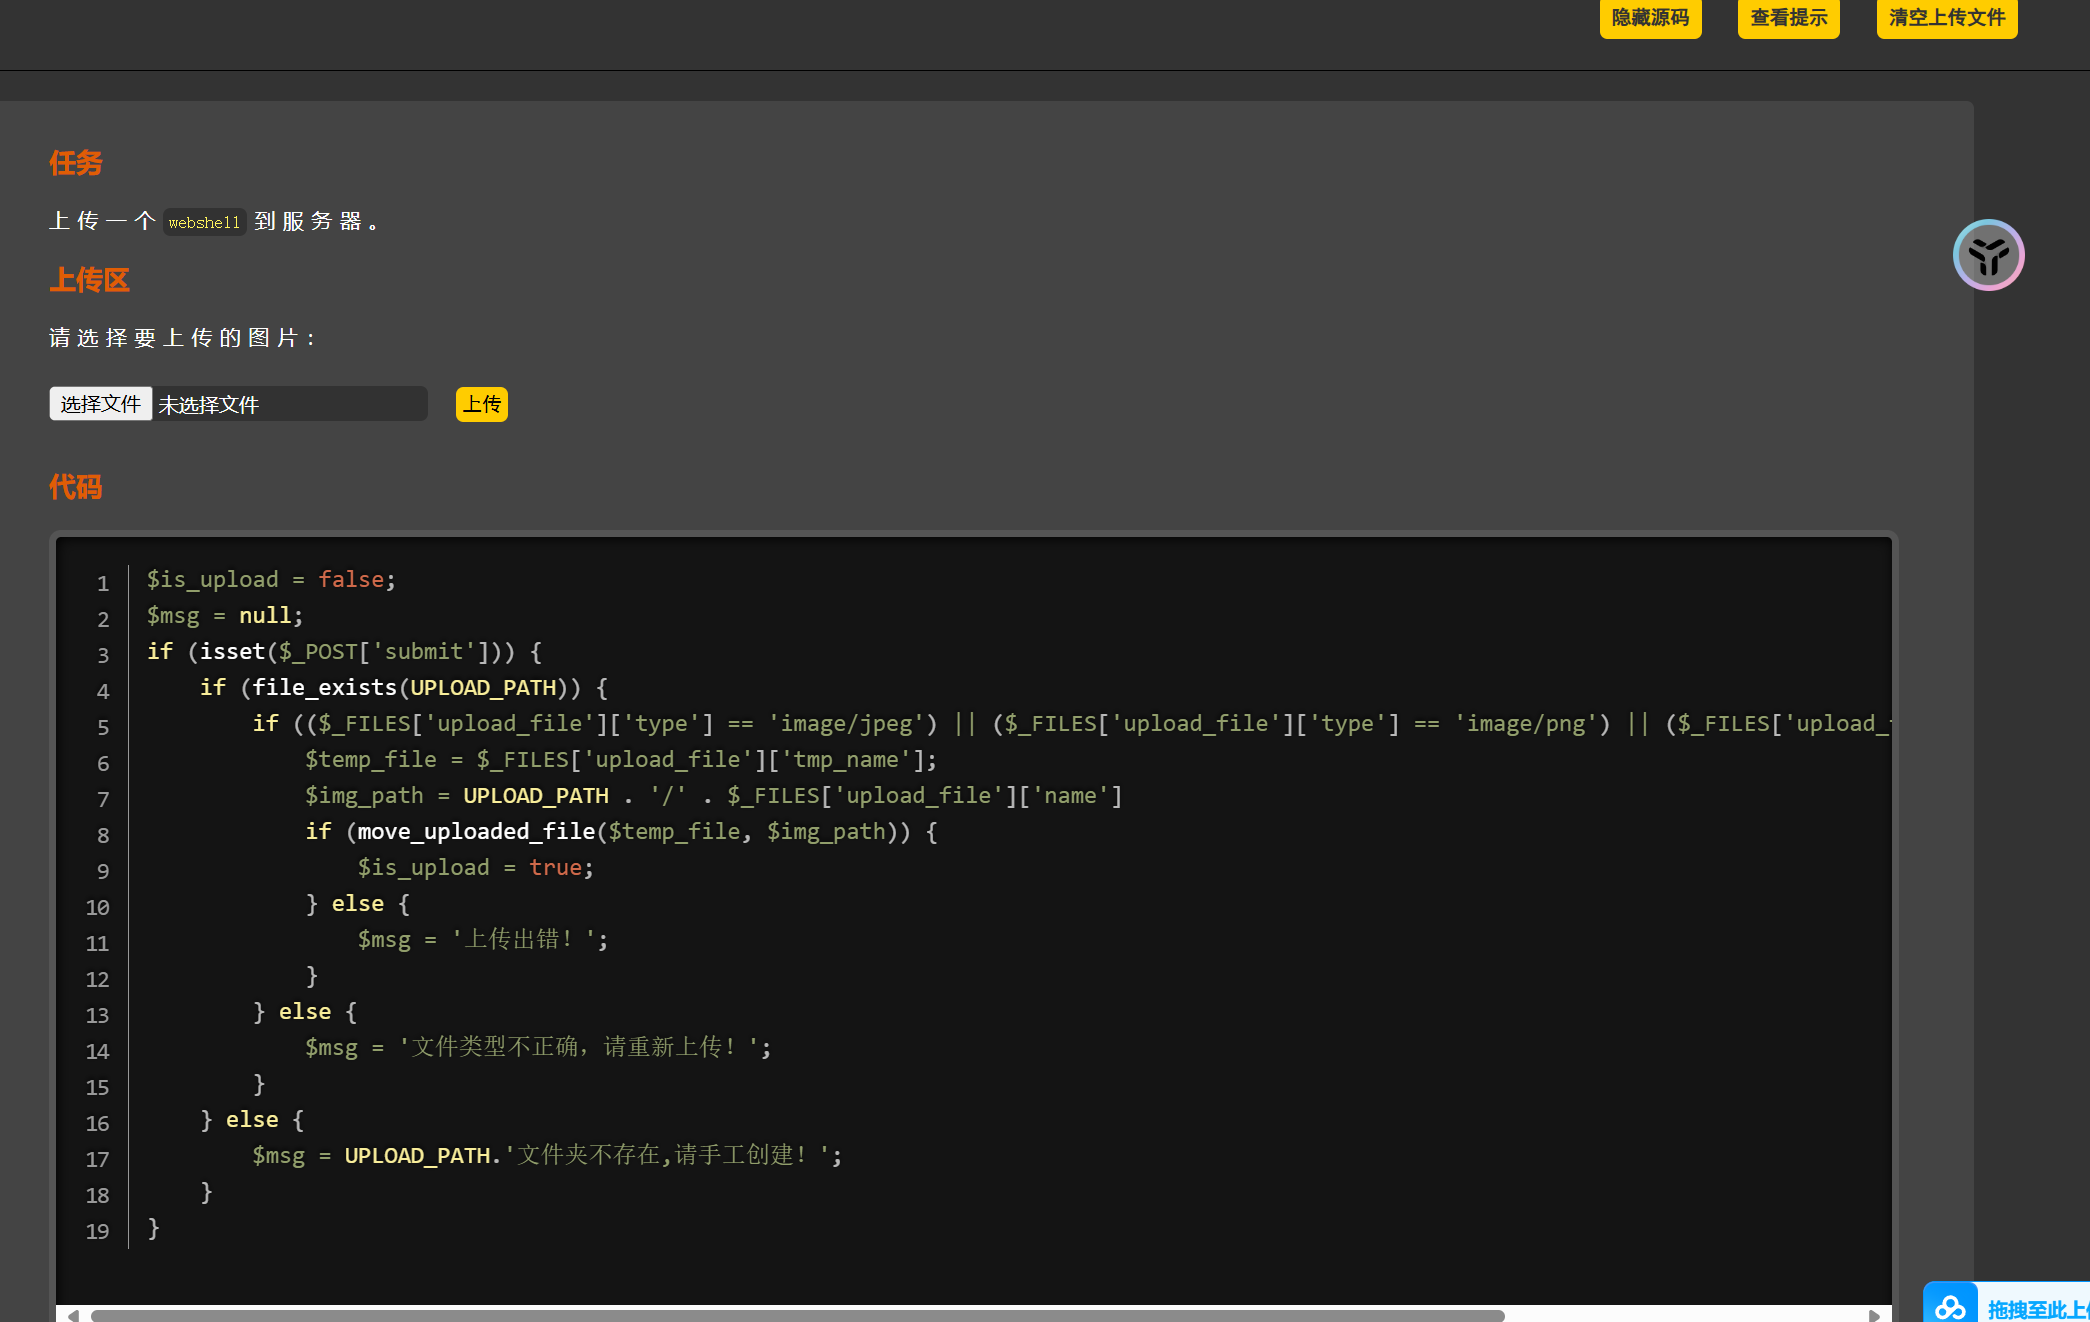Click the 代码 section heading
This screenshot has height=1322, width=2090.
pos(76,487)
